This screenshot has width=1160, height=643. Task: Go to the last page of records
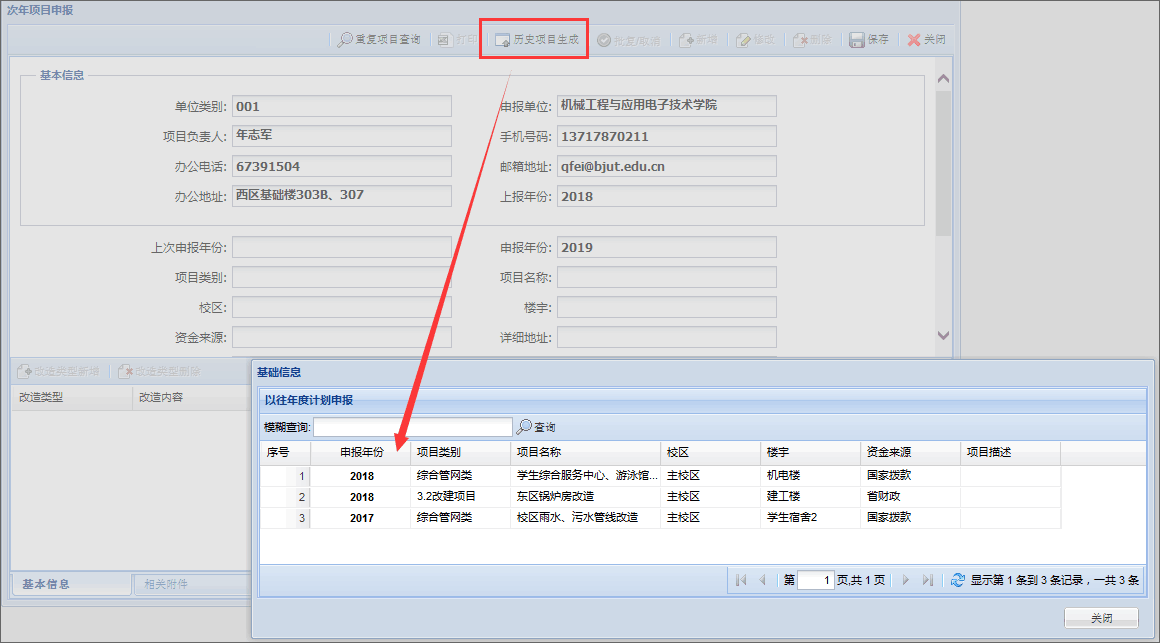tap(927, 580)
